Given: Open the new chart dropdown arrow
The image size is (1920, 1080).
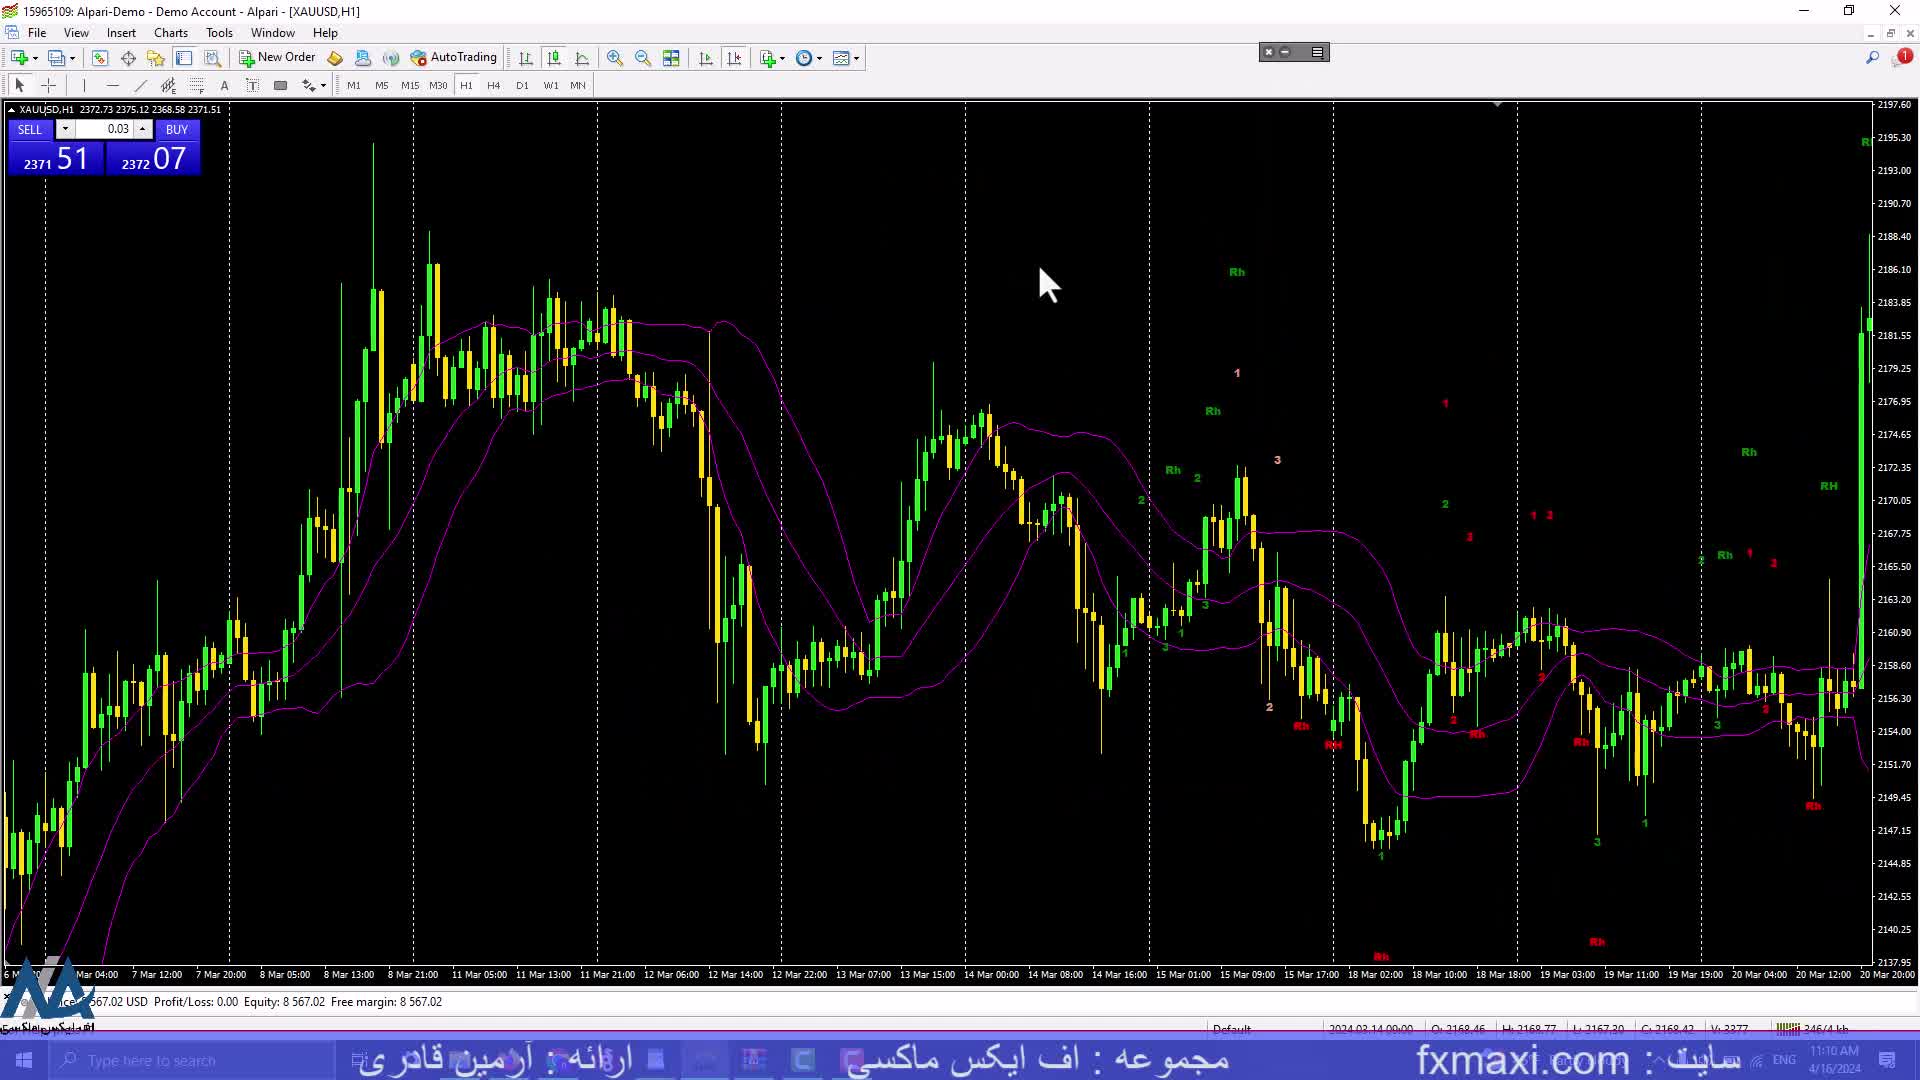Looking at the screenshot, I should tap(35, 58).
